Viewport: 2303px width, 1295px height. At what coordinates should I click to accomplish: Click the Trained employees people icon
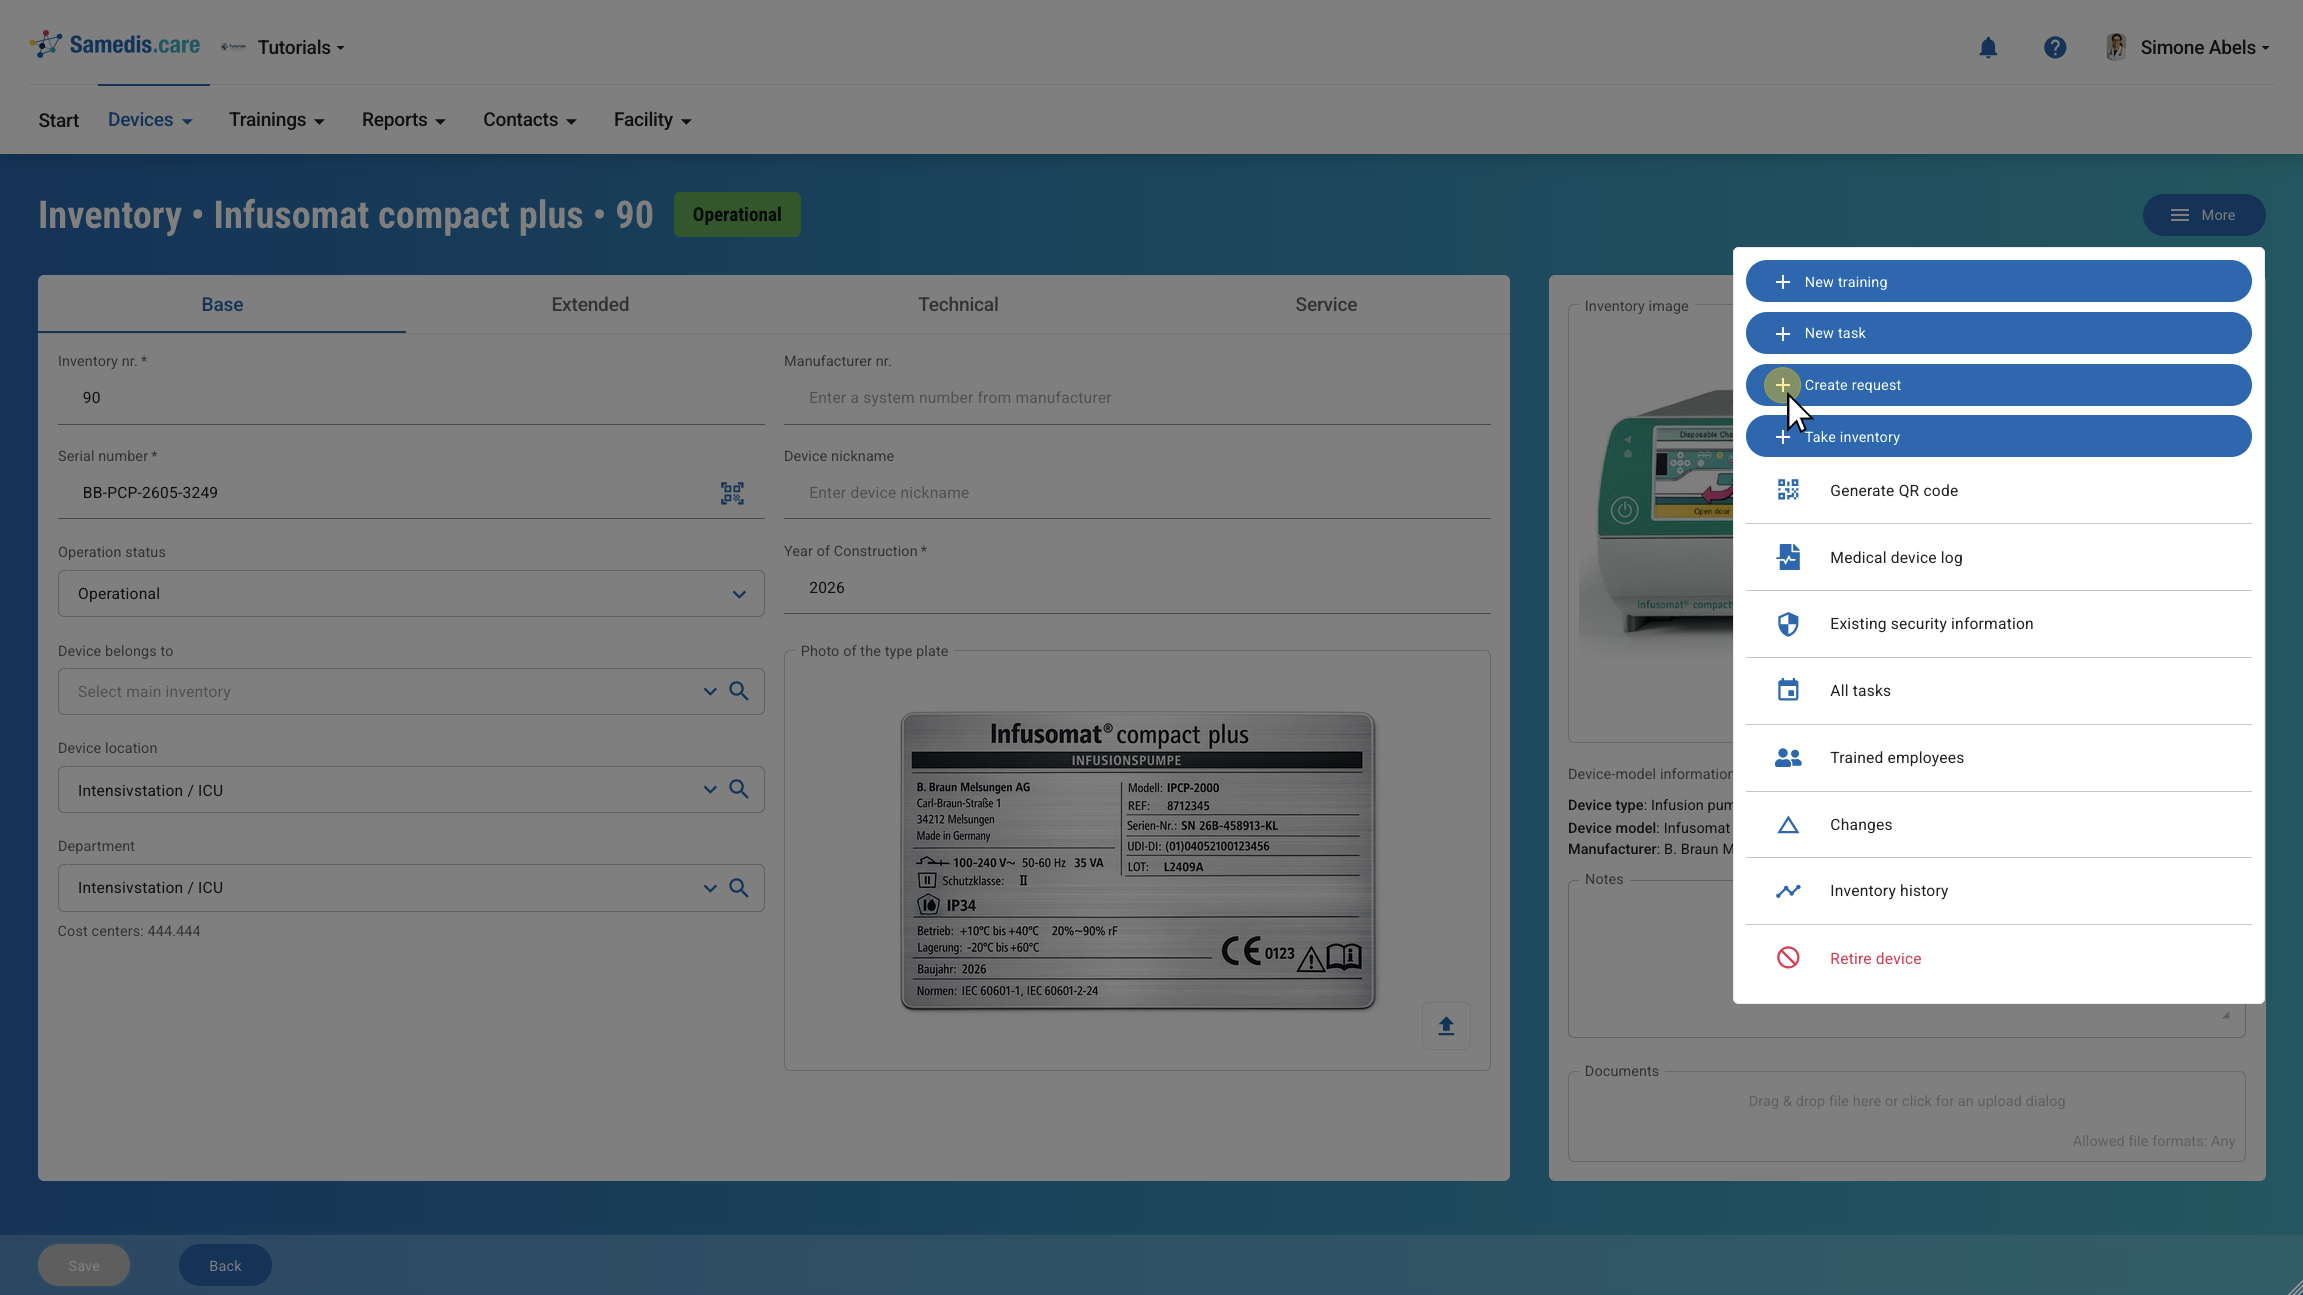coord(1788,758)
